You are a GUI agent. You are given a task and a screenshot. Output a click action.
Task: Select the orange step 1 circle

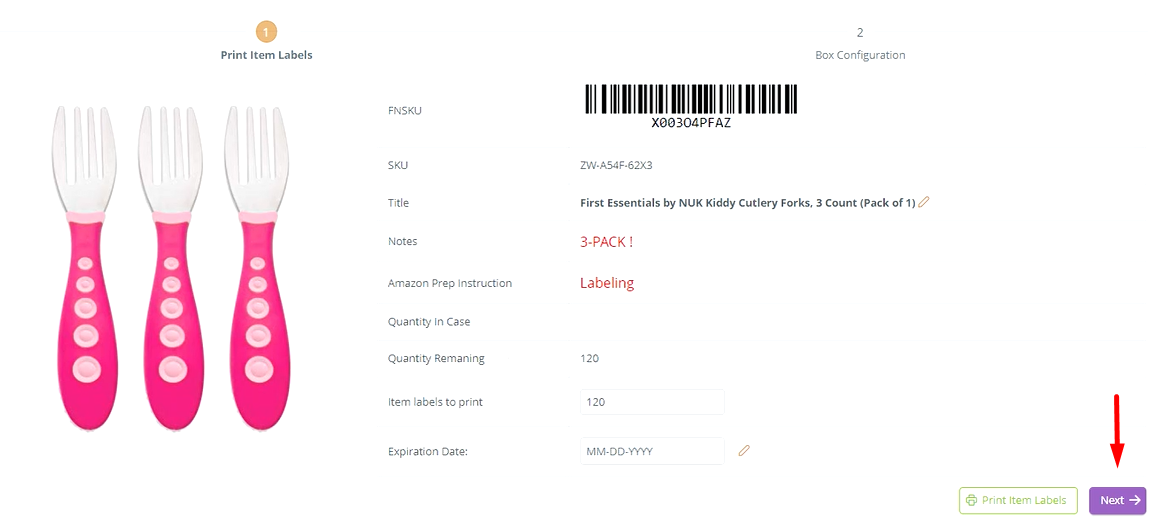(266, 33)
